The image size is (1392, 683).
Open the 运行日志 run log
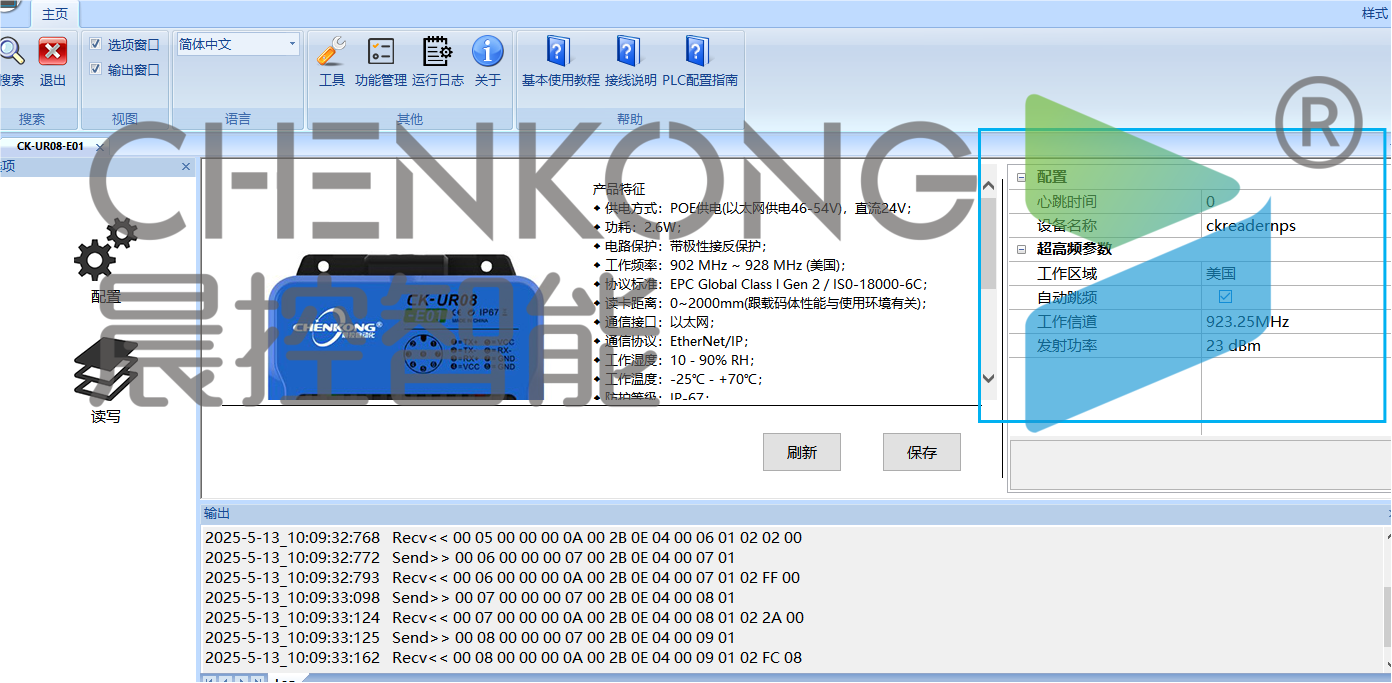click(x=437, y=51)
